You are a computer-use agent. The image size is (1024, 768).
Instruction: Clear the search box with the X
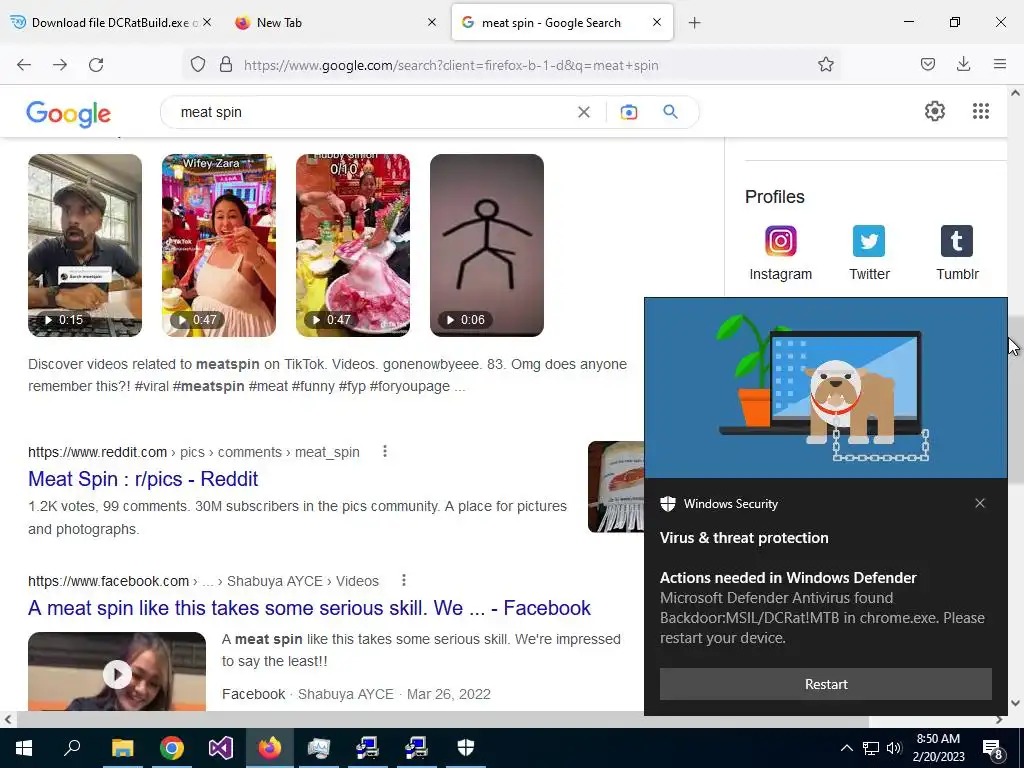pyautogui.click(x=584, y=112)
